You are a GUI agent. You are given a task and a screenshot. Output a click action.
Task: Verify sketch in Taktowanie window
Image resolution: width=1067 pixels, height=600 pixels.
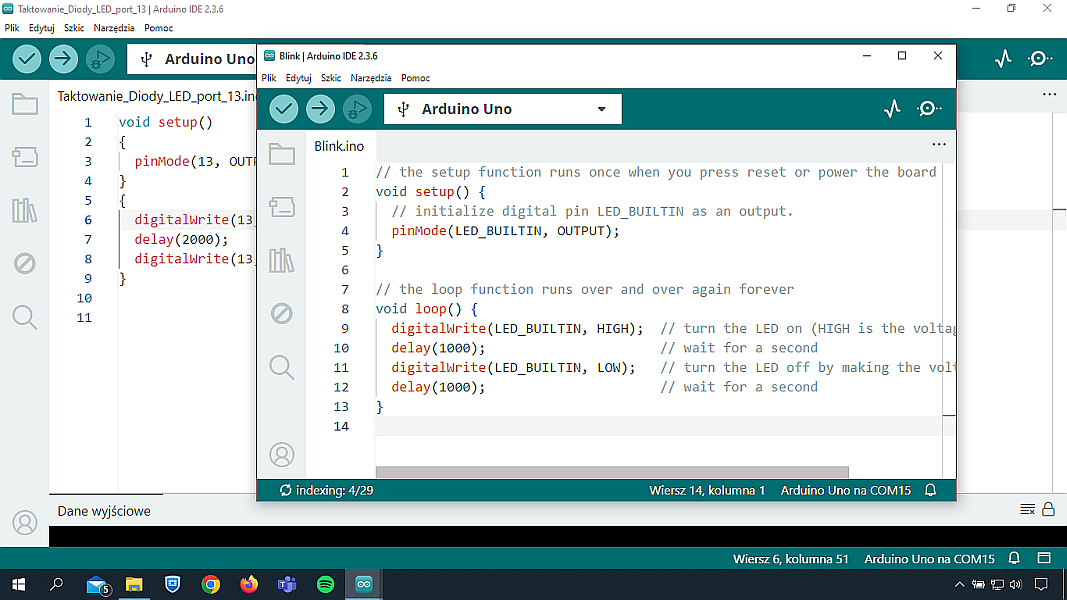coord(27,59)
